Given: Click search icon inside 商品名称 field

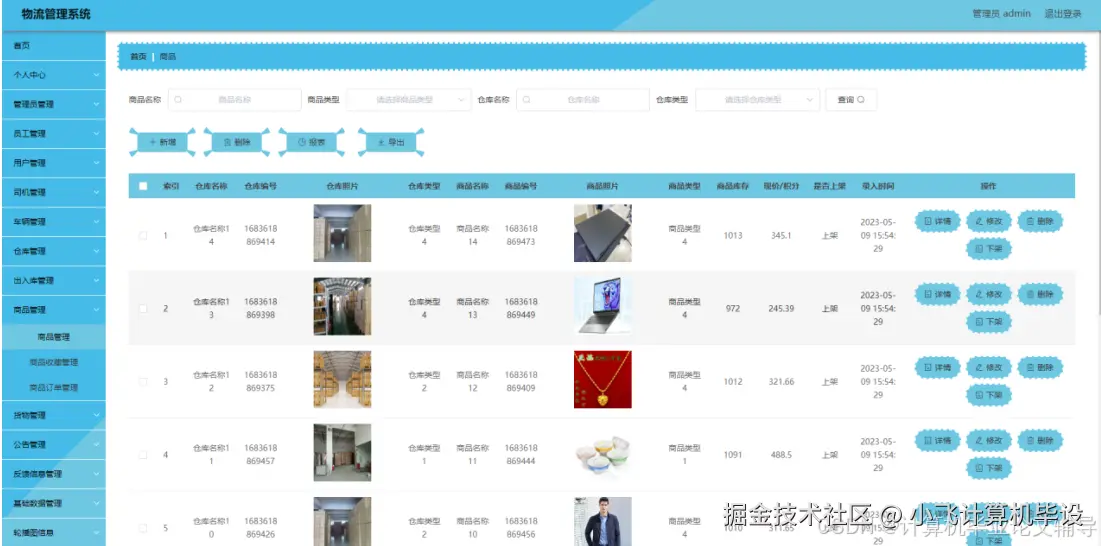Looking at the screenshot, I should click(178, 100).
